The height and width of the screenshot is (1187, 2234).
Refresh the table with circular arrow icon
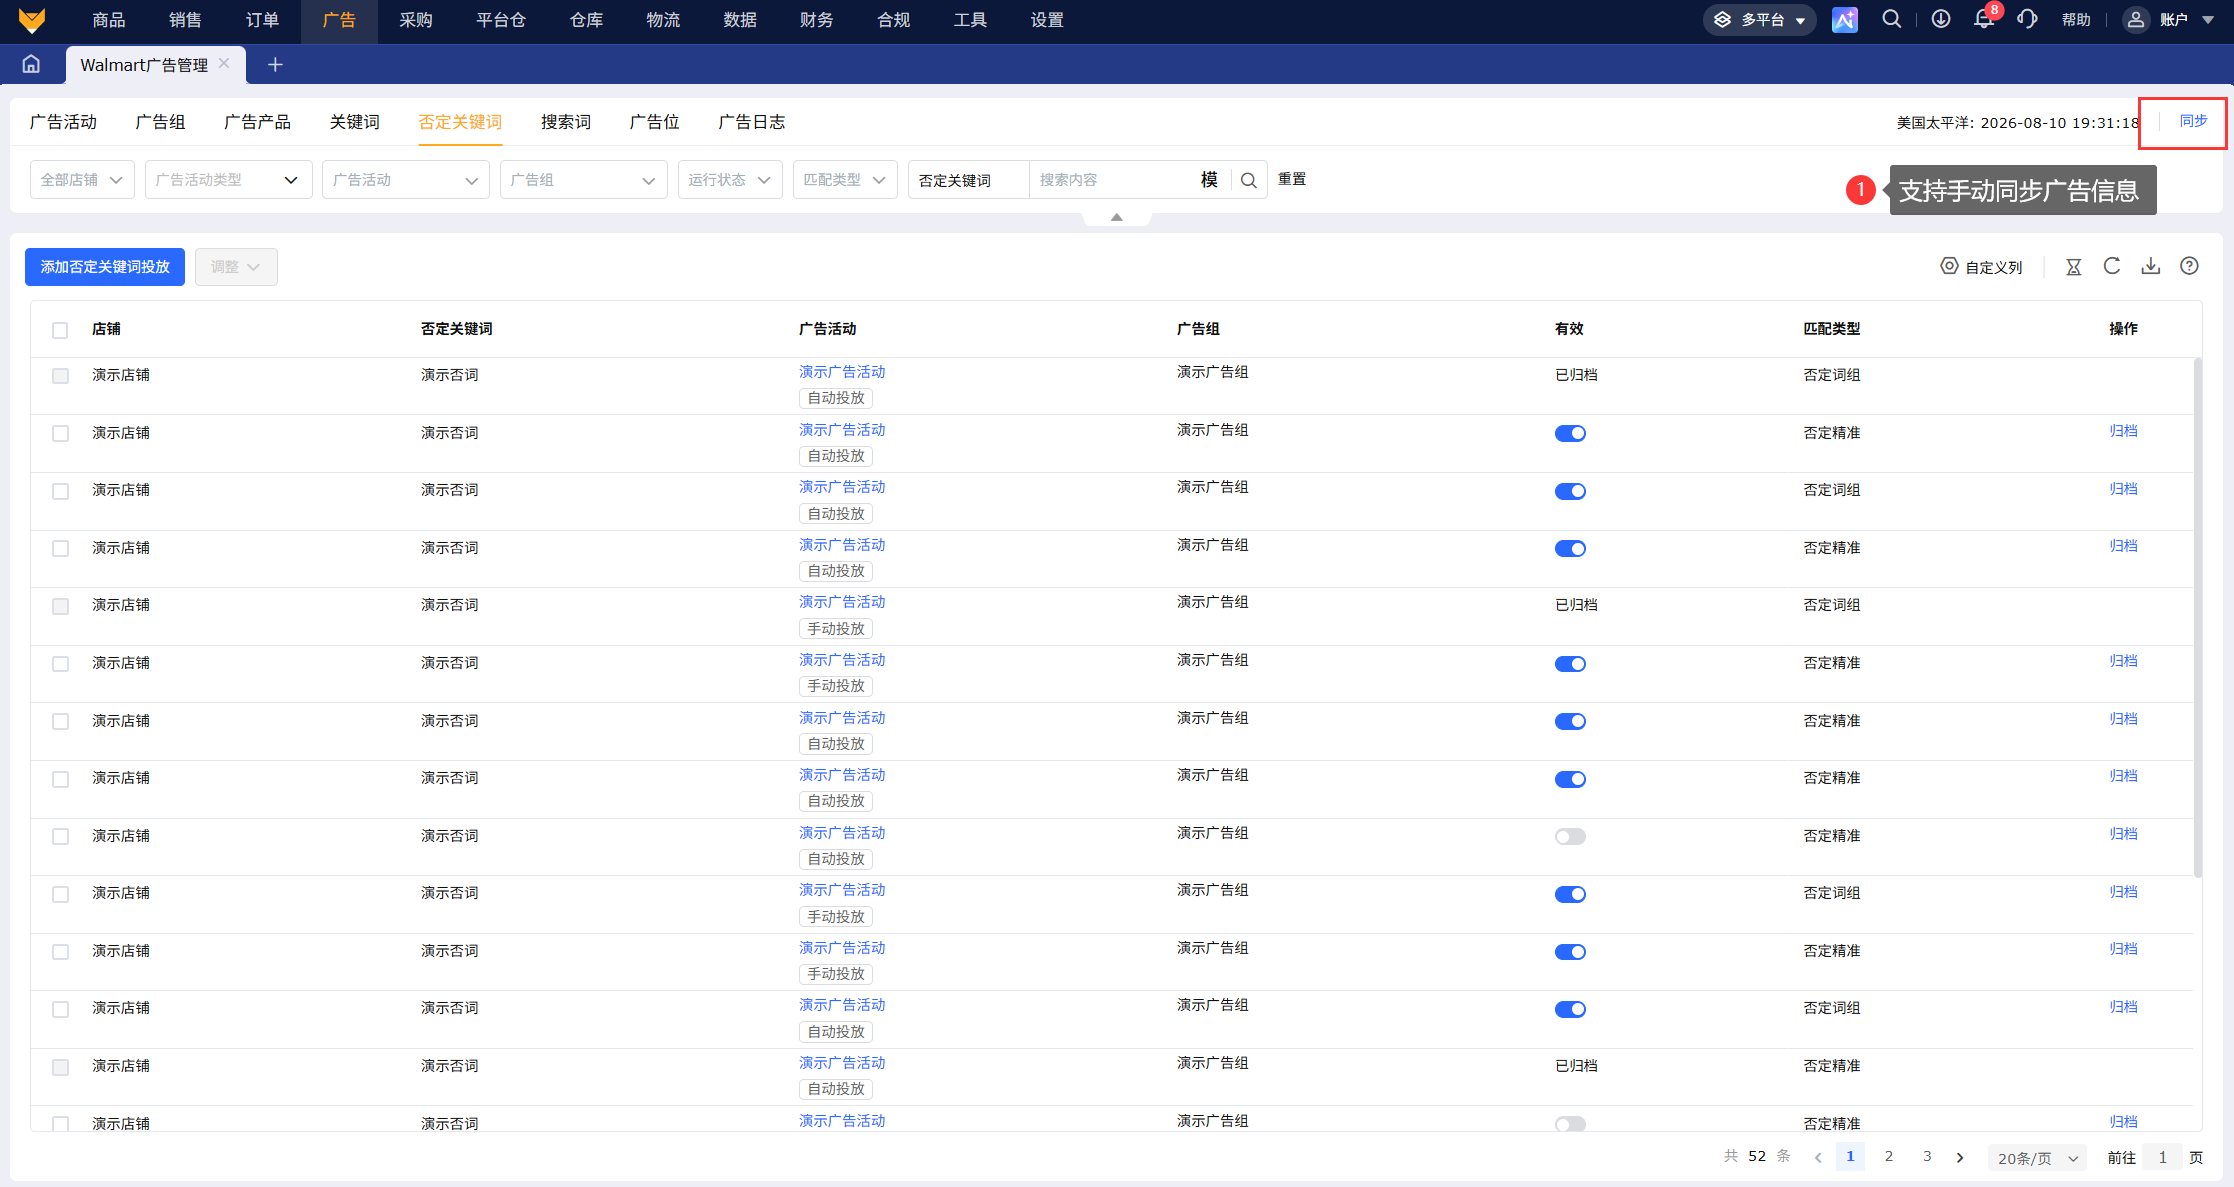point(2111,266)
